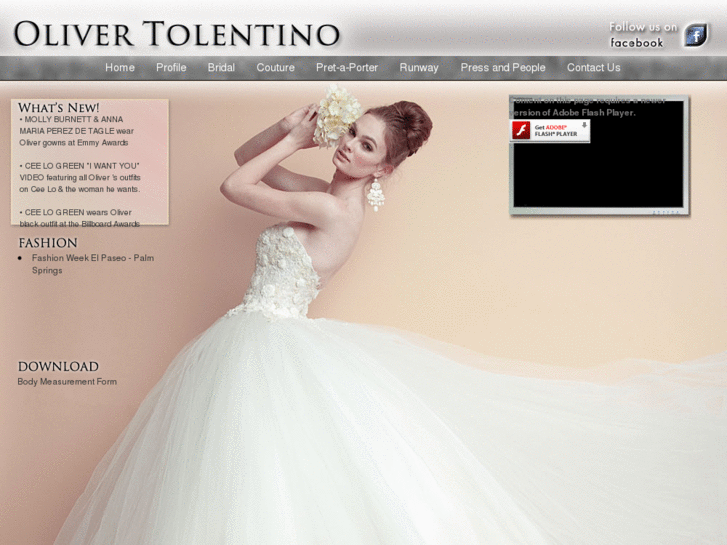Open Fashion Week El Paseo - Palm Springs link
Viewport: 727px width, 545px height.
pyautogui.click(x=93, y=264)
